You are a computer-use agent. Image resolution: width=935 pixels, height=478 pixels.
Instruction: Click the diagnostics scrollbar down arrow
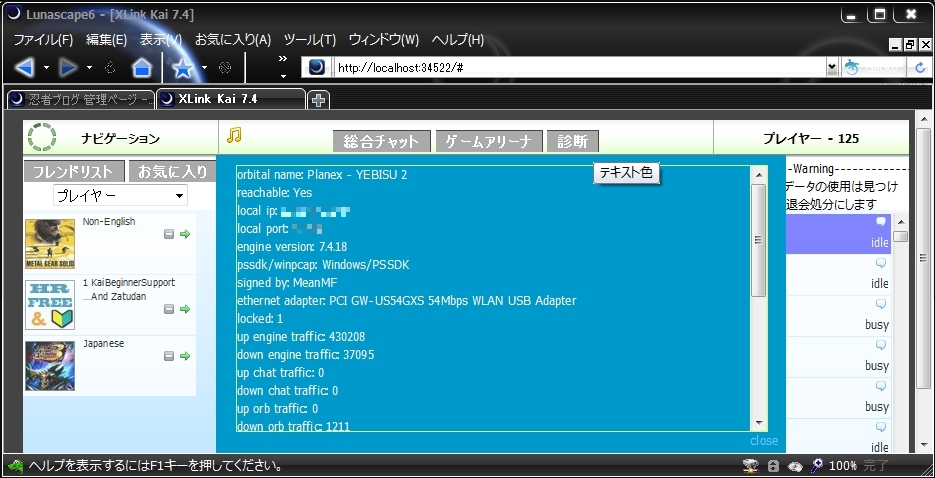click(x=758, y=423)
